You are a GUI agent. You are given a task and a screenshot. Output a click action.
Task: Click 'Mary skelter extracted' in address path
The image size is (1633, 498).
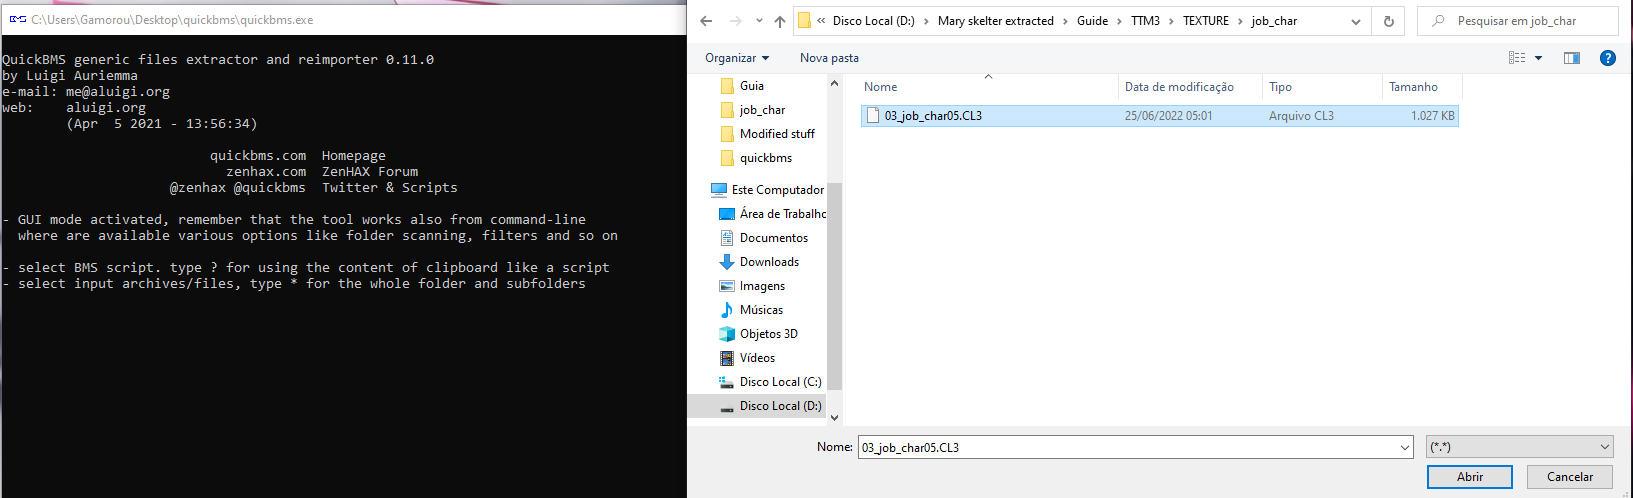point(995,21)
